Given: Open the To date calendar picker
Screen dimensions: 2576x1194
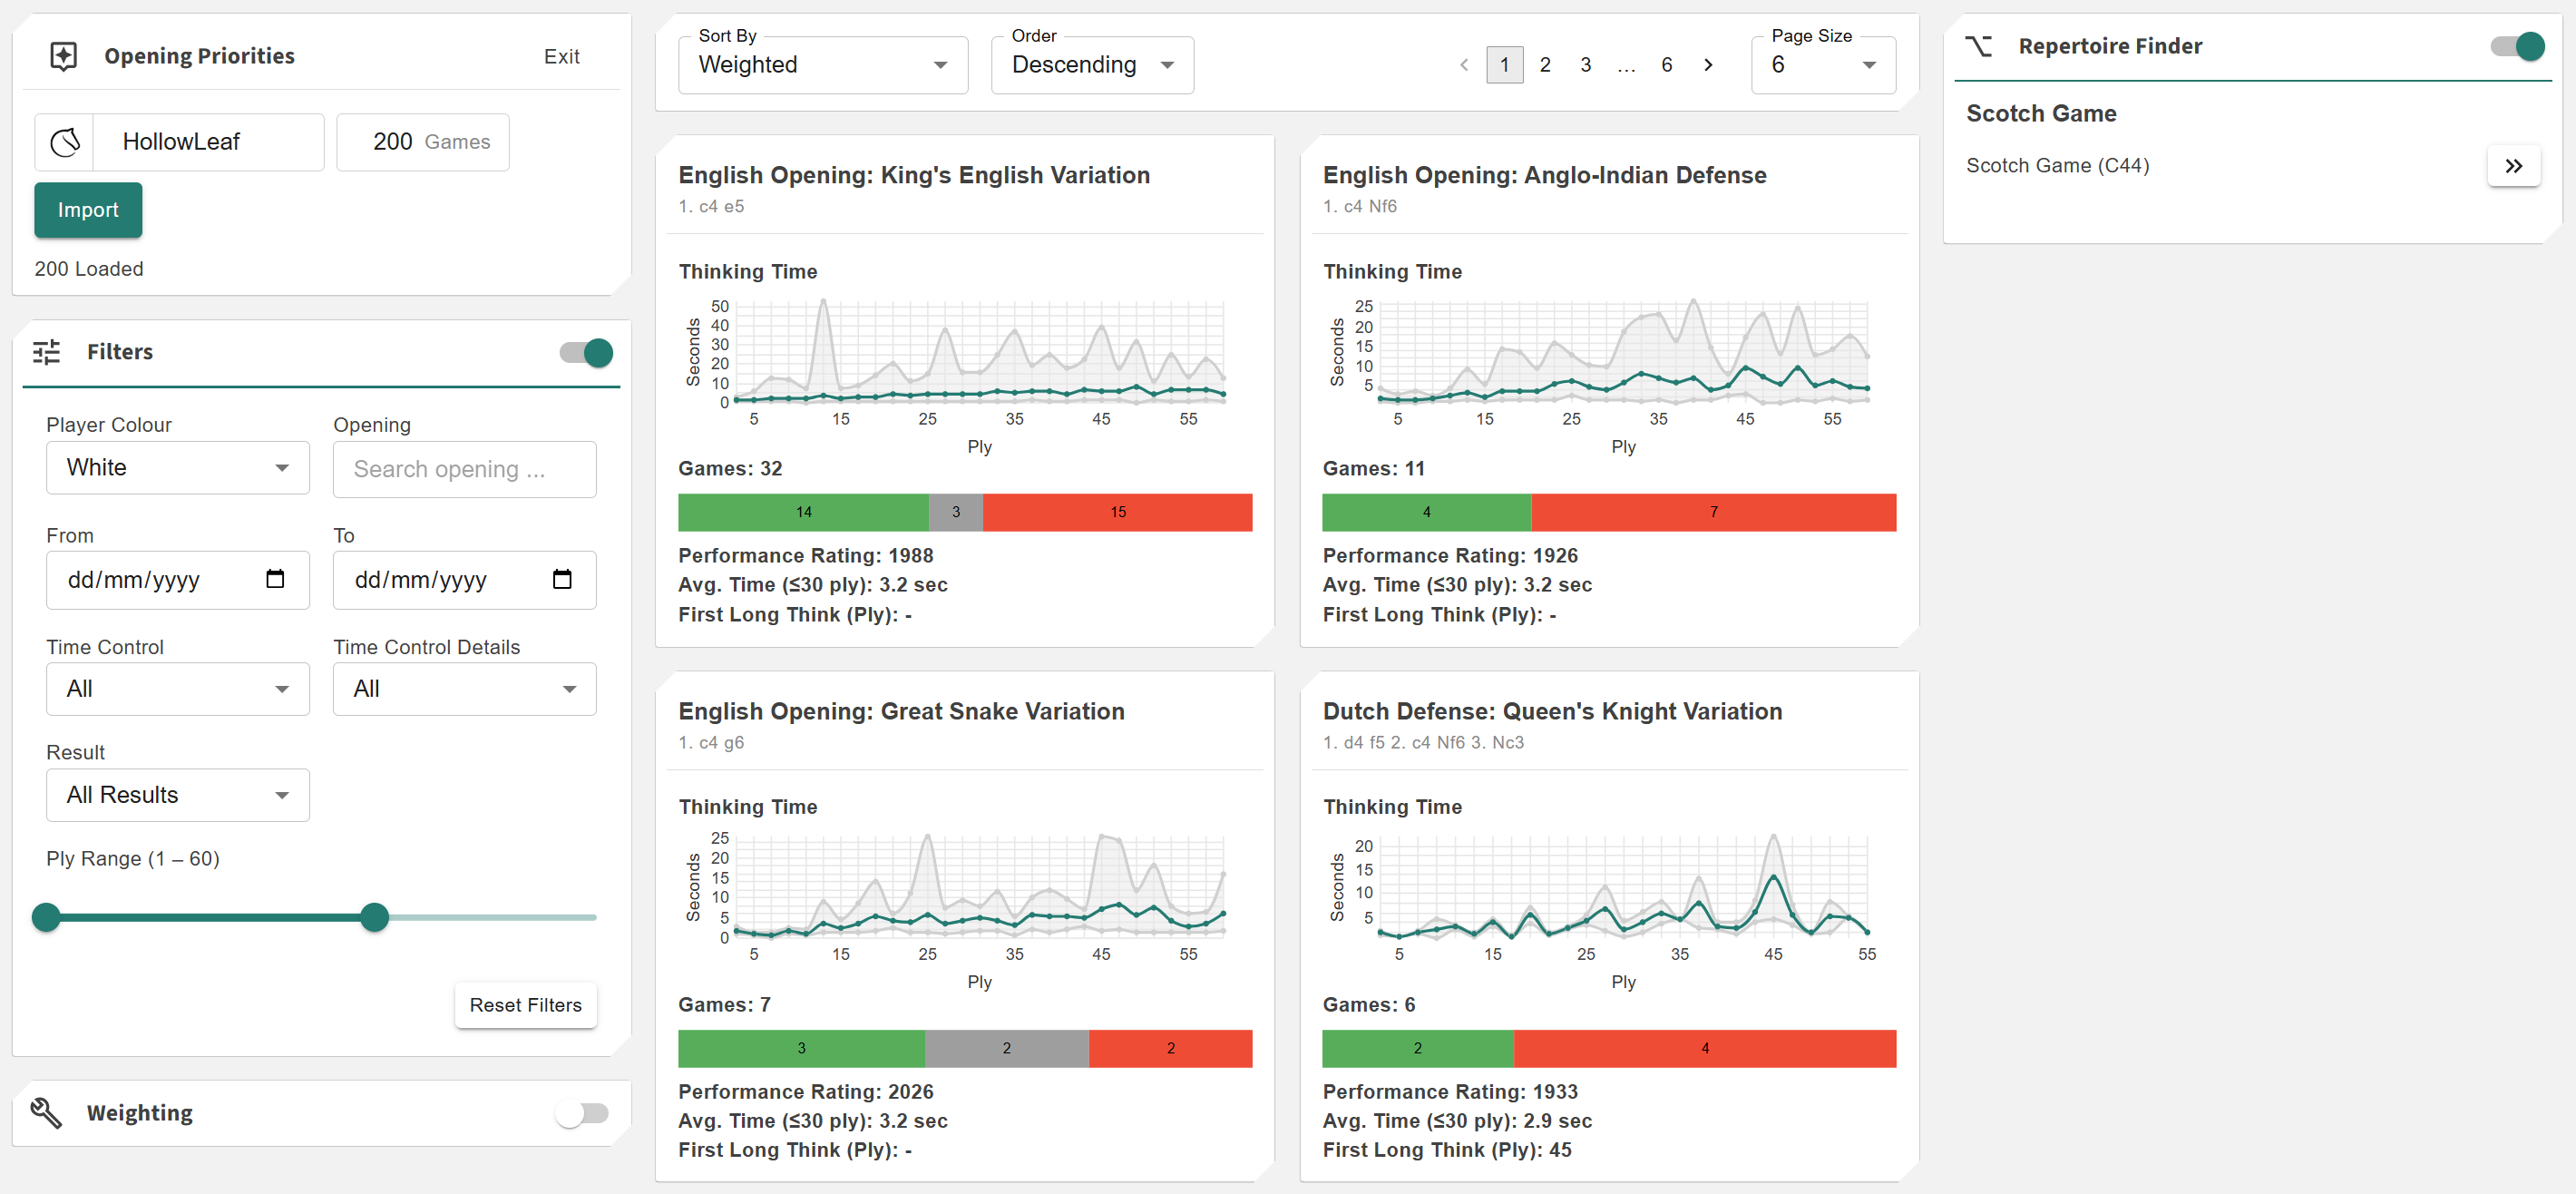Looking at the screenshot, I should (x=562, y=579).
